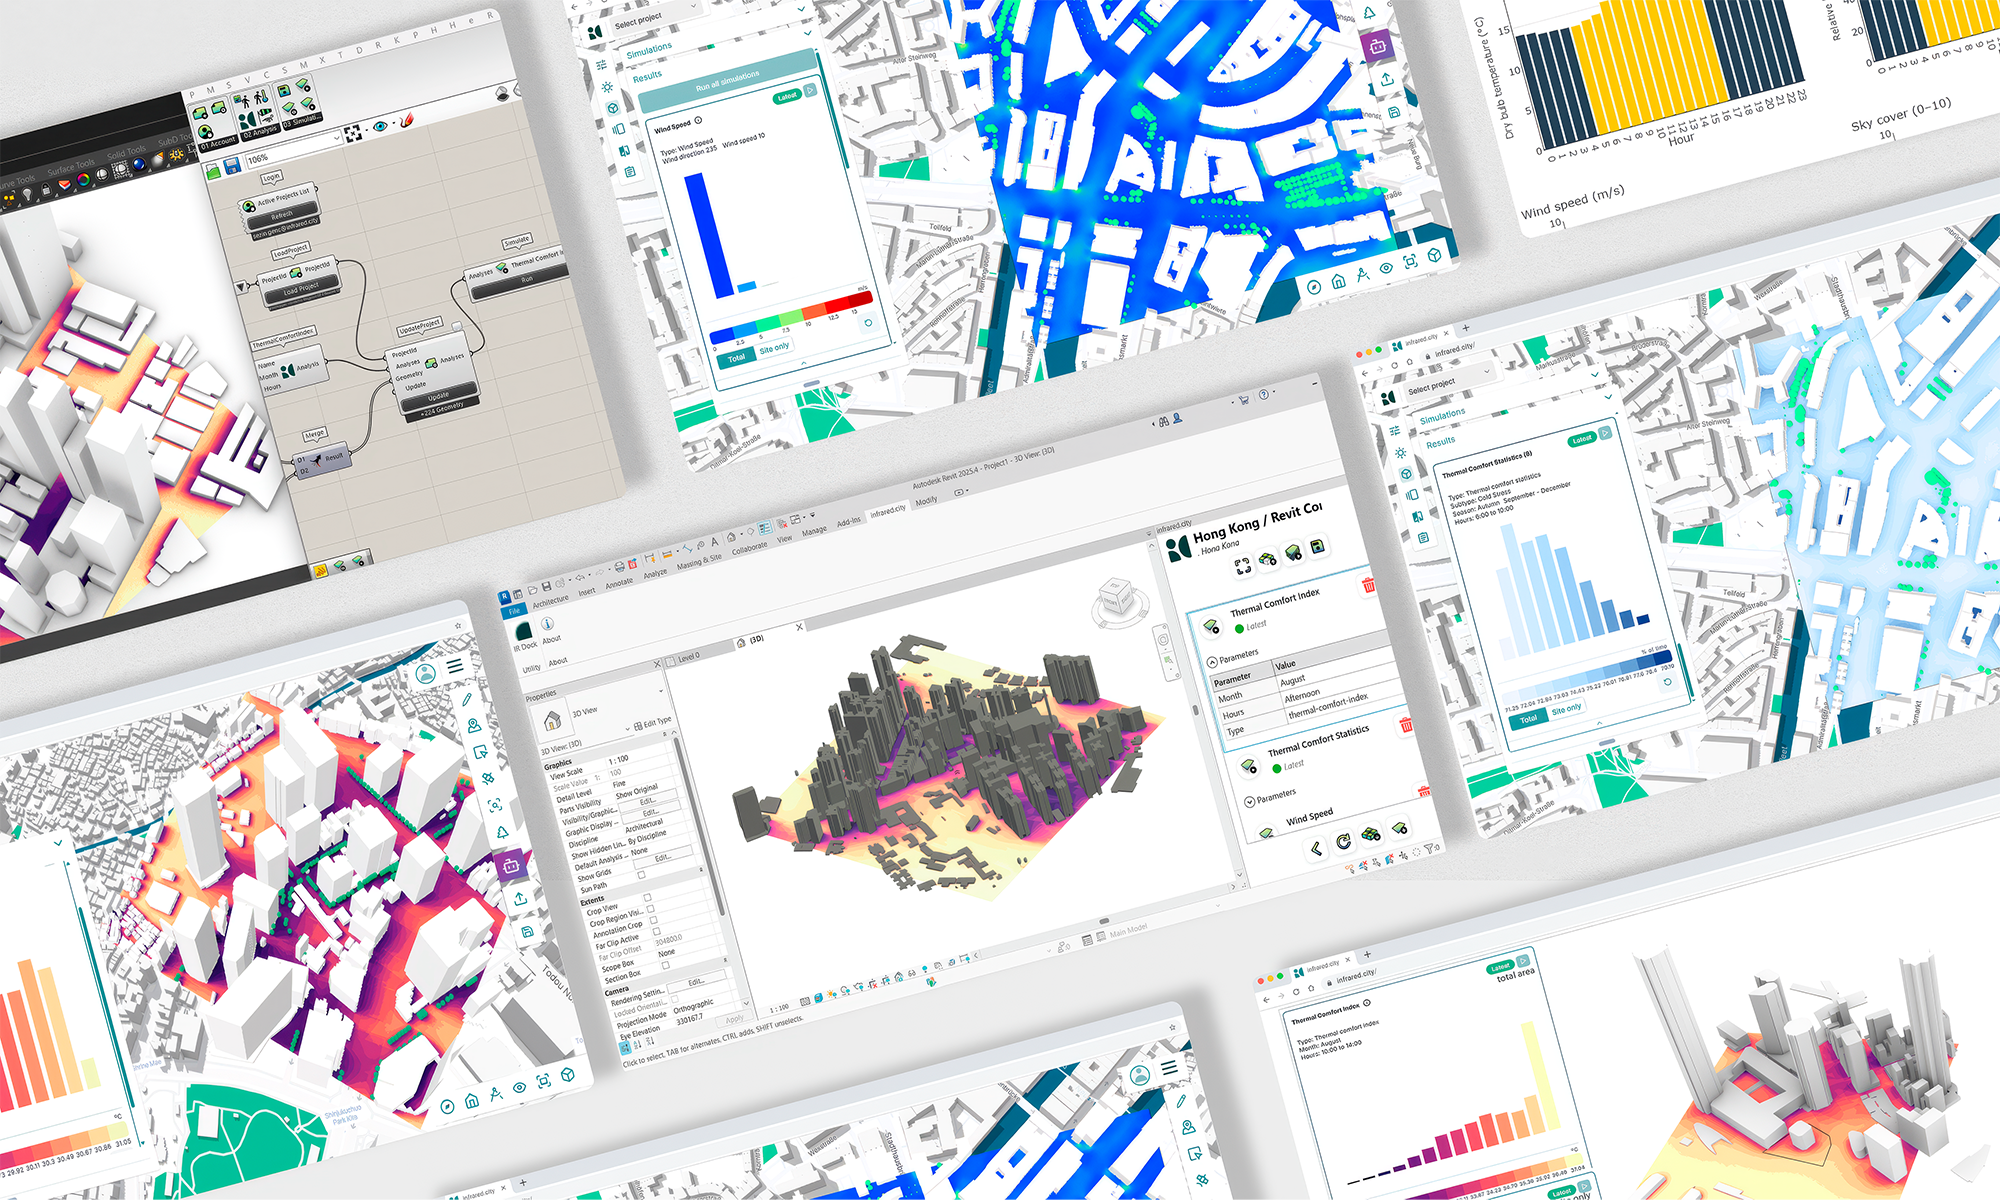Expand Parameters under Thermal Comfort Statistics in Revit dock
2000x1200 pixels.
click(x=1249, y=801)
